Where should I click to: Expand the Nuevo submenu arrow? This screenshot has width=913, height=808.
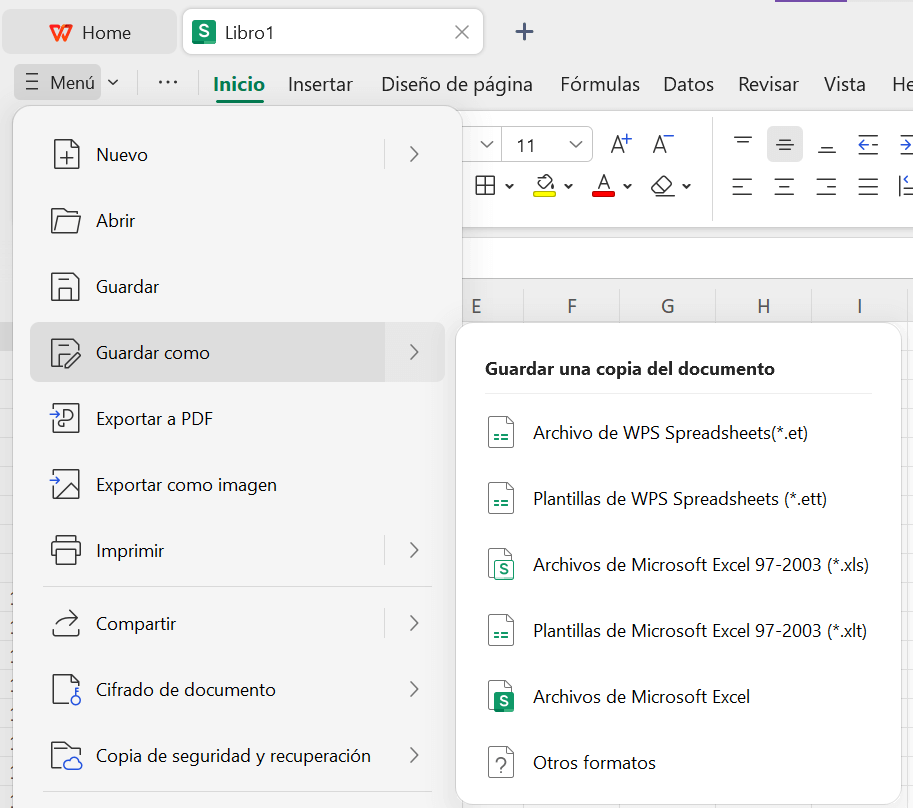[x=414, y=155]
